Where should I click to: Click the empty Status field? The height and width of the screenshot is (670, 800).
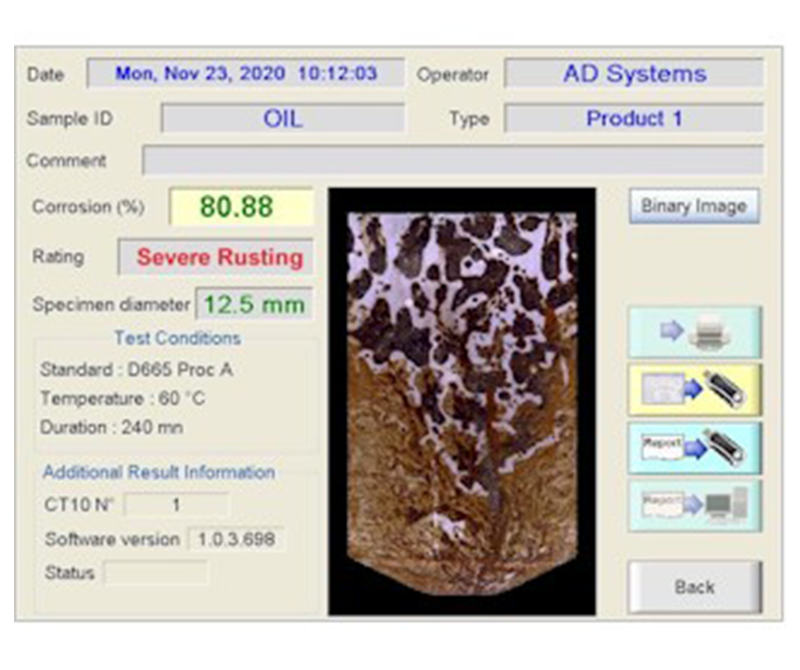tap(156, 573)
